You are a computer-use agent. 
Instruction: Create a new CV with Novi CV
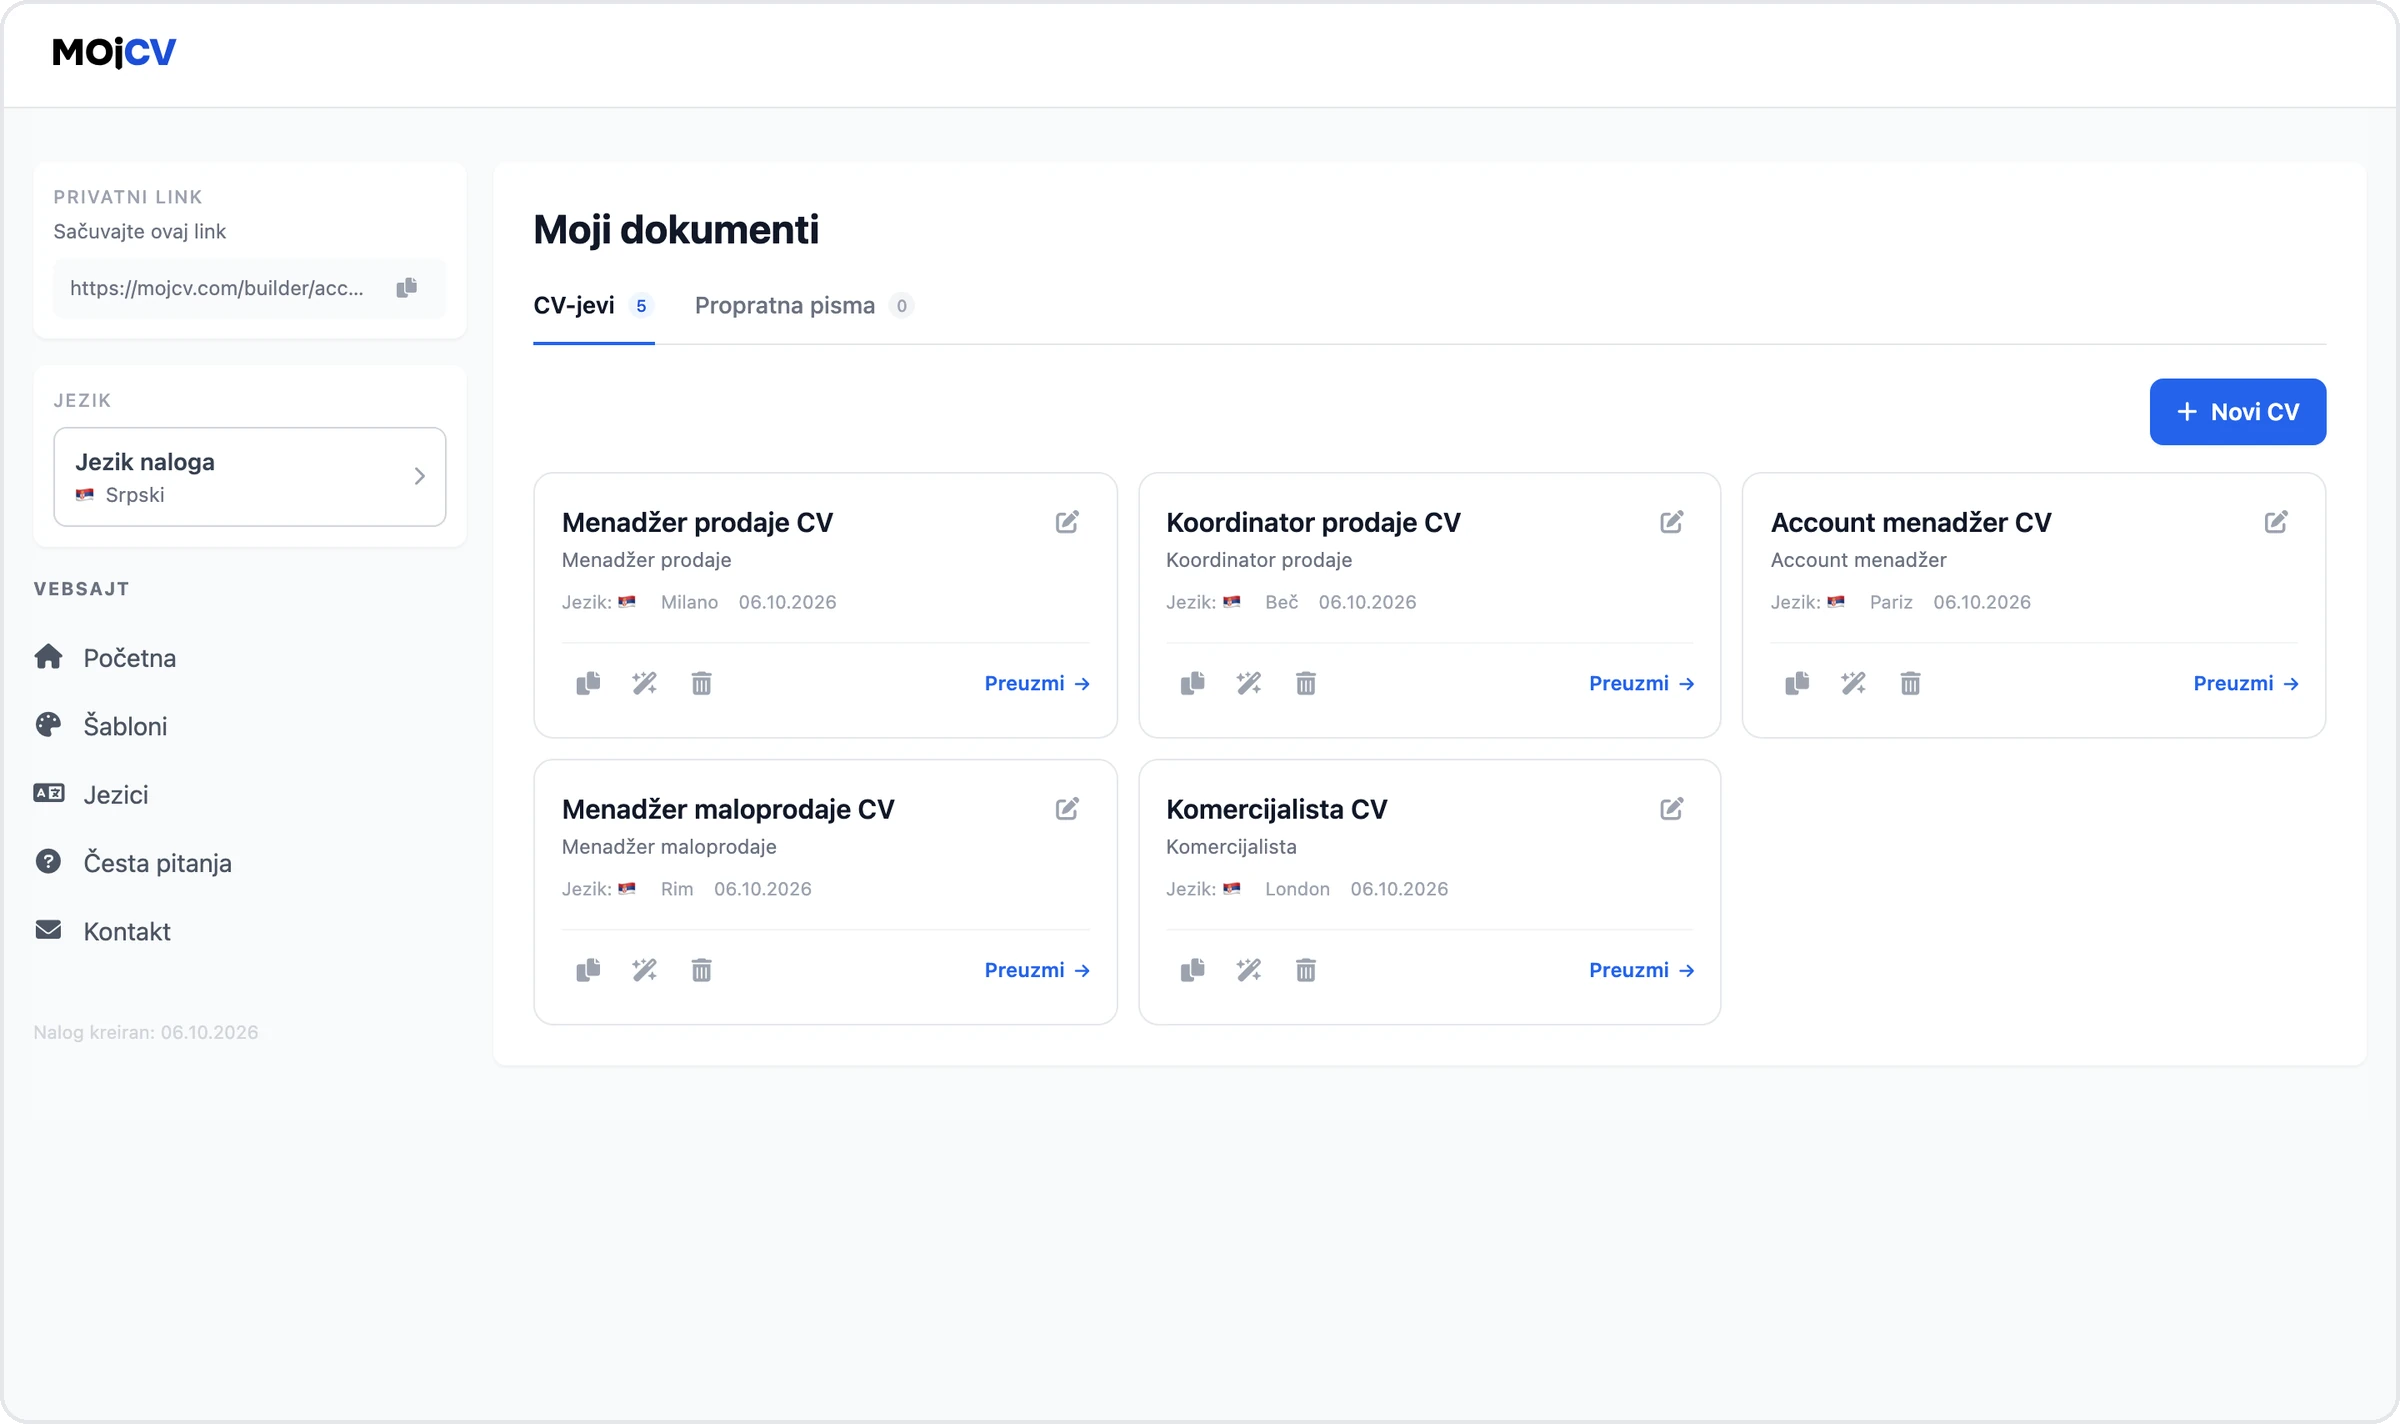2238,412
